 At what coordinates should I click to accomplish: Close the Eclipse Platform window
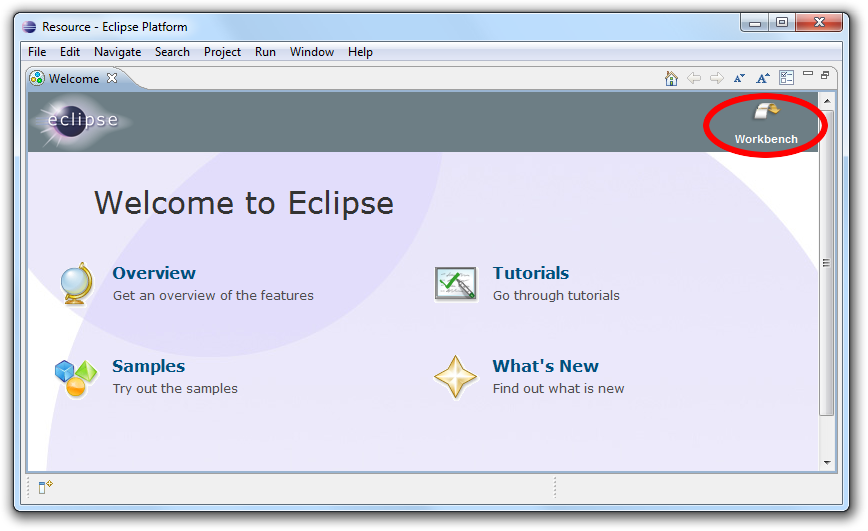[x=819, y=23]
